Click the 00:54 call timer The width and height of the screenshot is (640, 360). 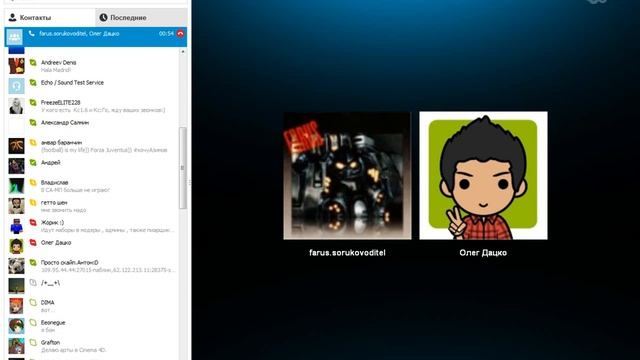click(167, 33)
